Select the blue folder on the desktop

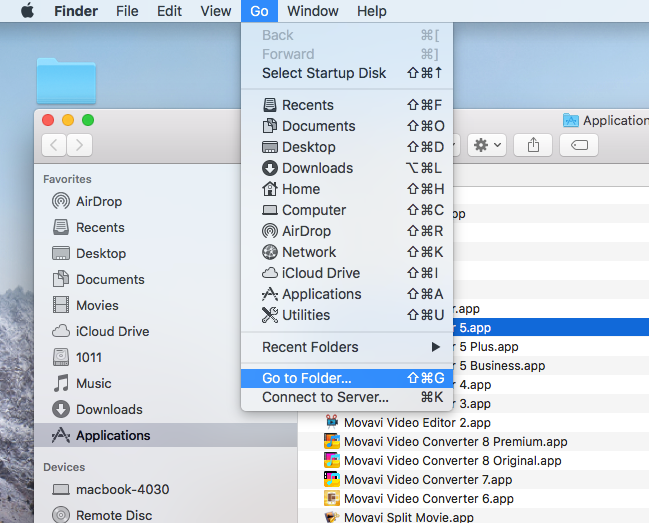tap(66, 81)
